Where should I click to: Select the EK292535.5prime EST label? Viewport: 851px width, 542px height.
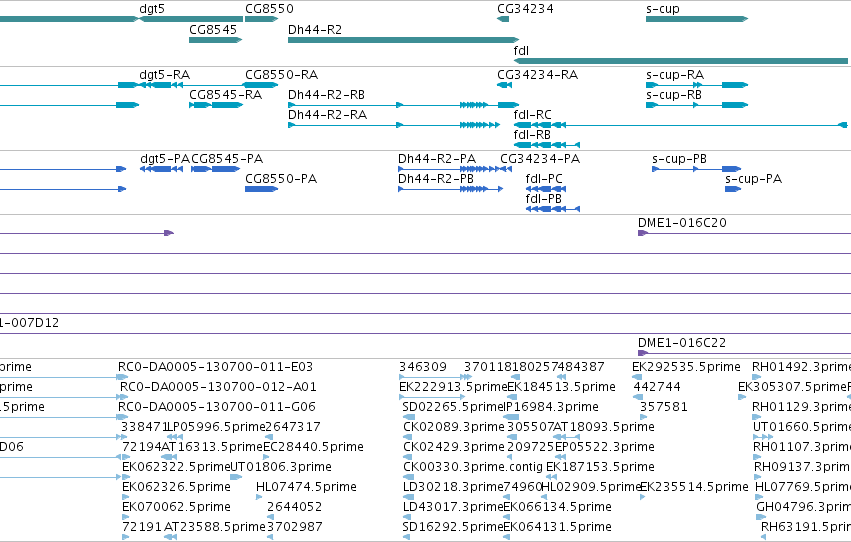[x=686, y=366]
